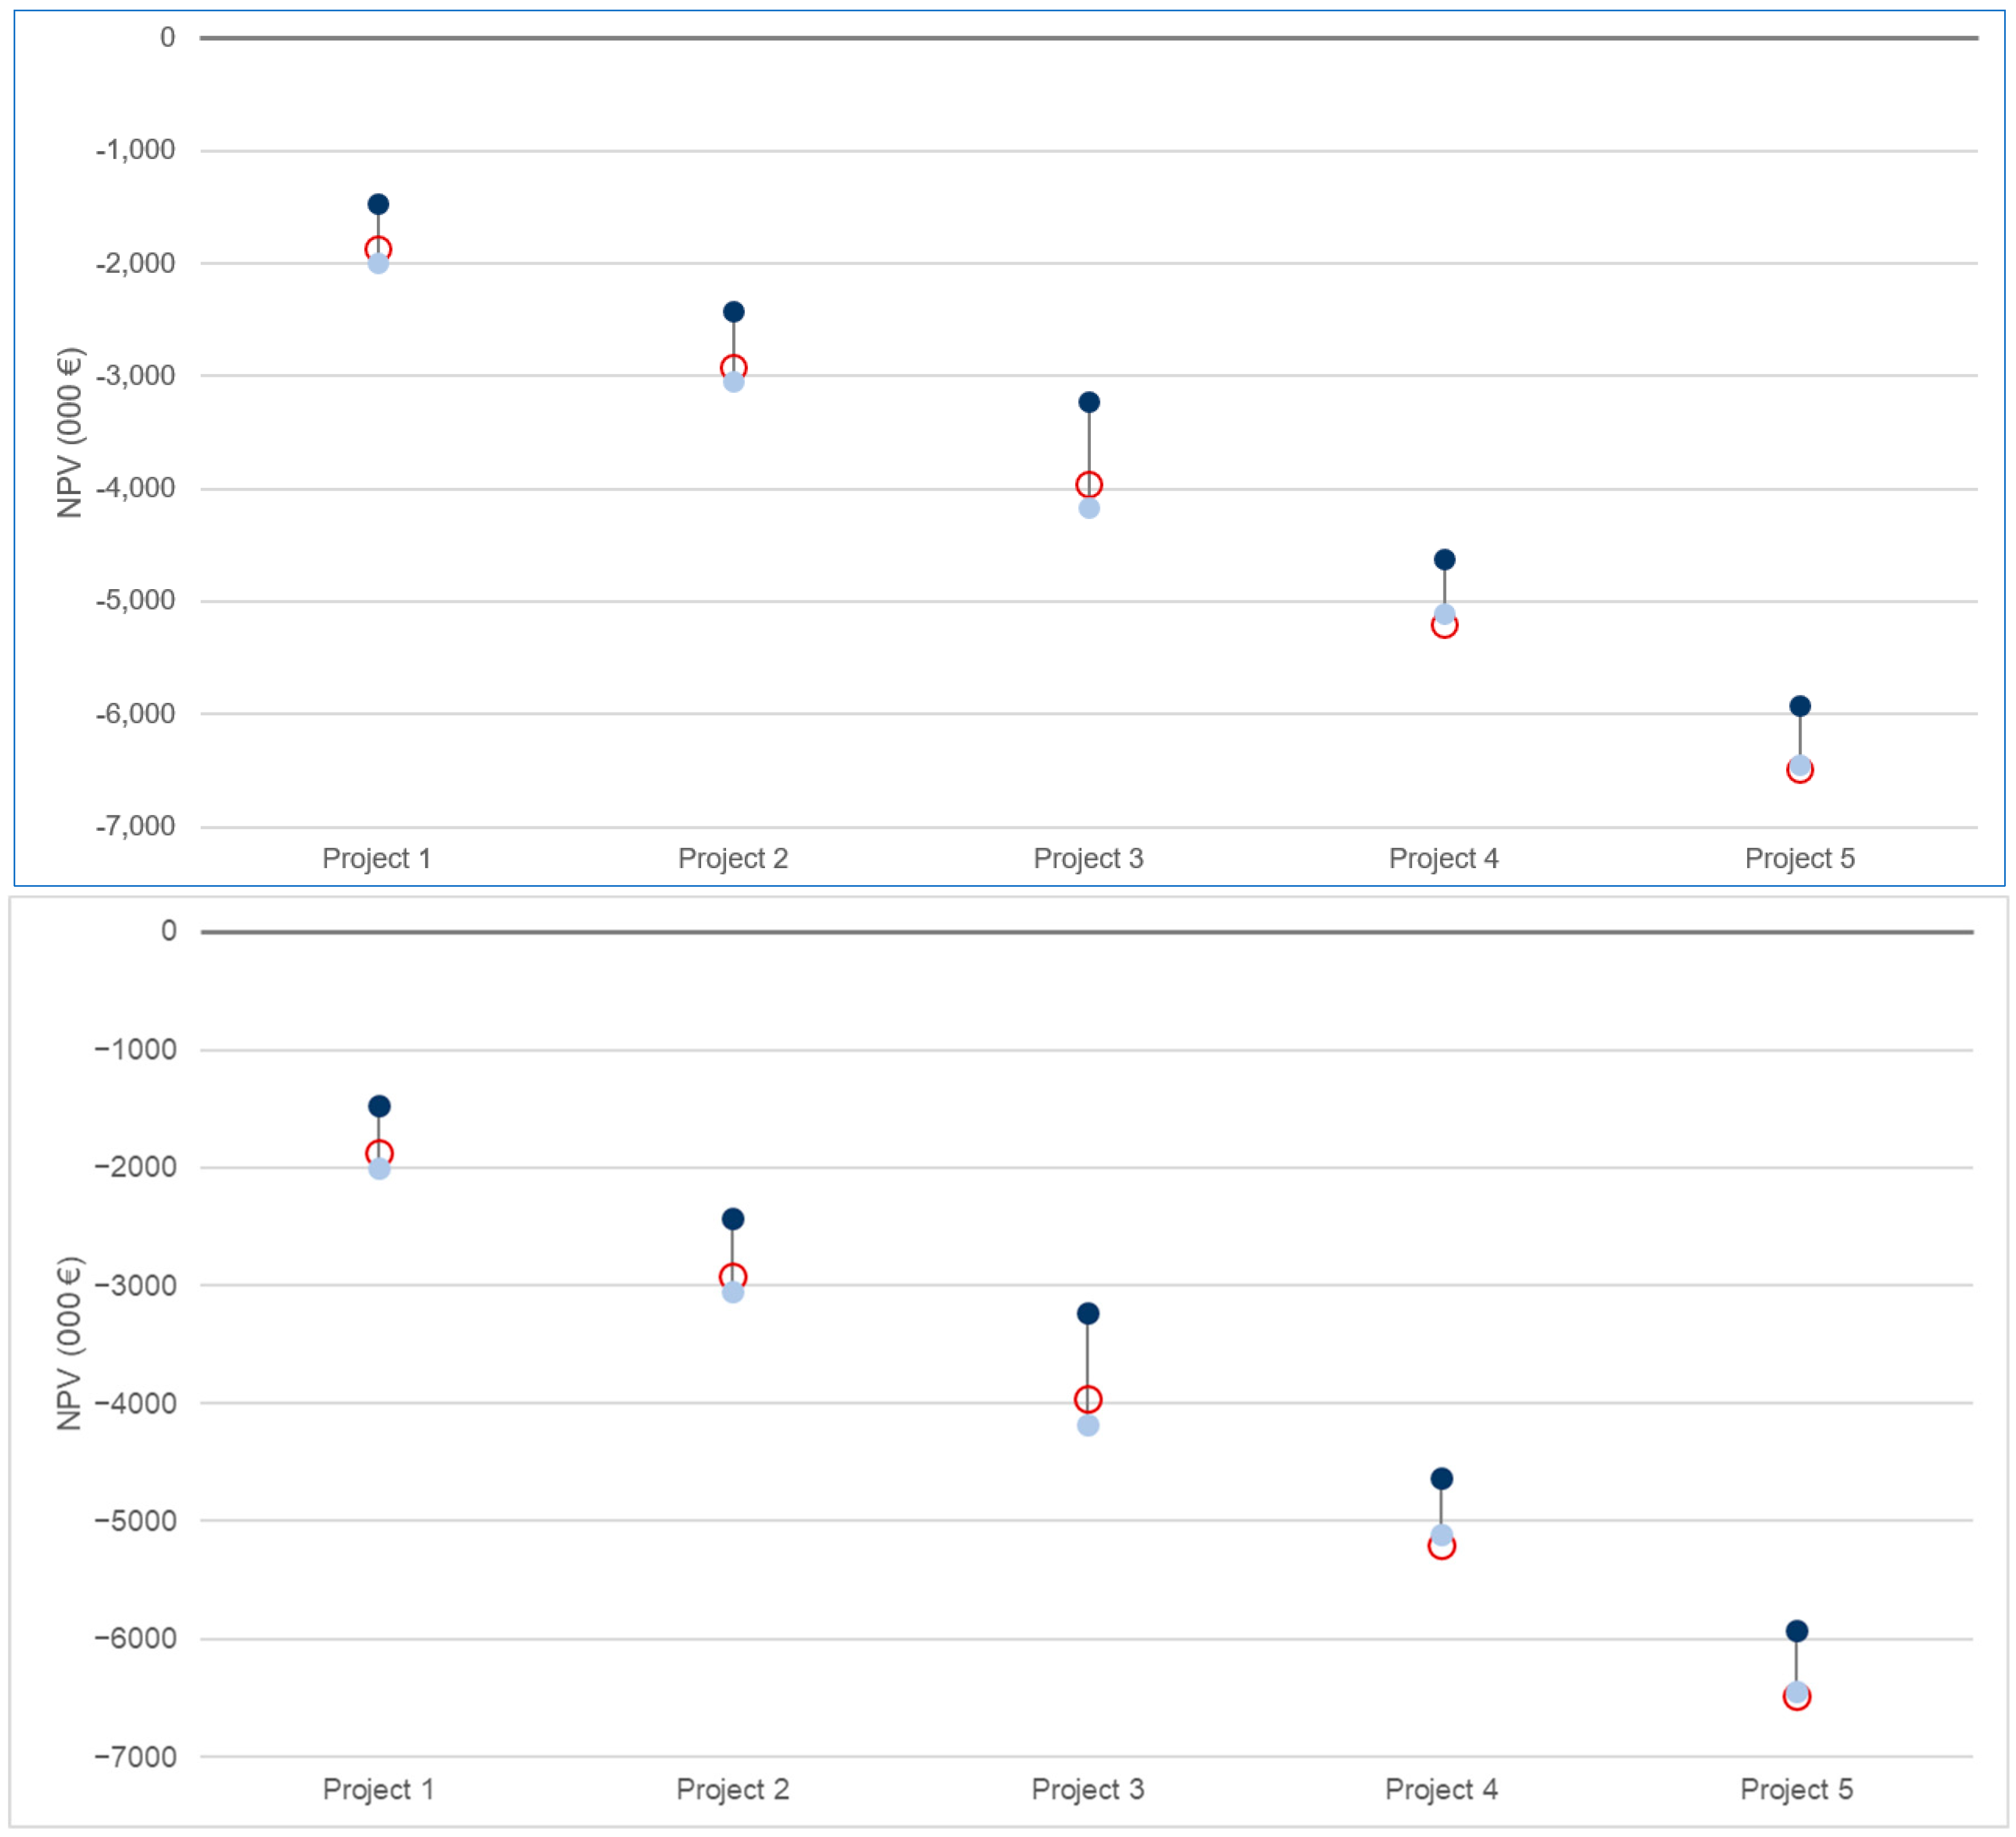Click the "Project 1" axis label, bottom chart

[378, 1789]
